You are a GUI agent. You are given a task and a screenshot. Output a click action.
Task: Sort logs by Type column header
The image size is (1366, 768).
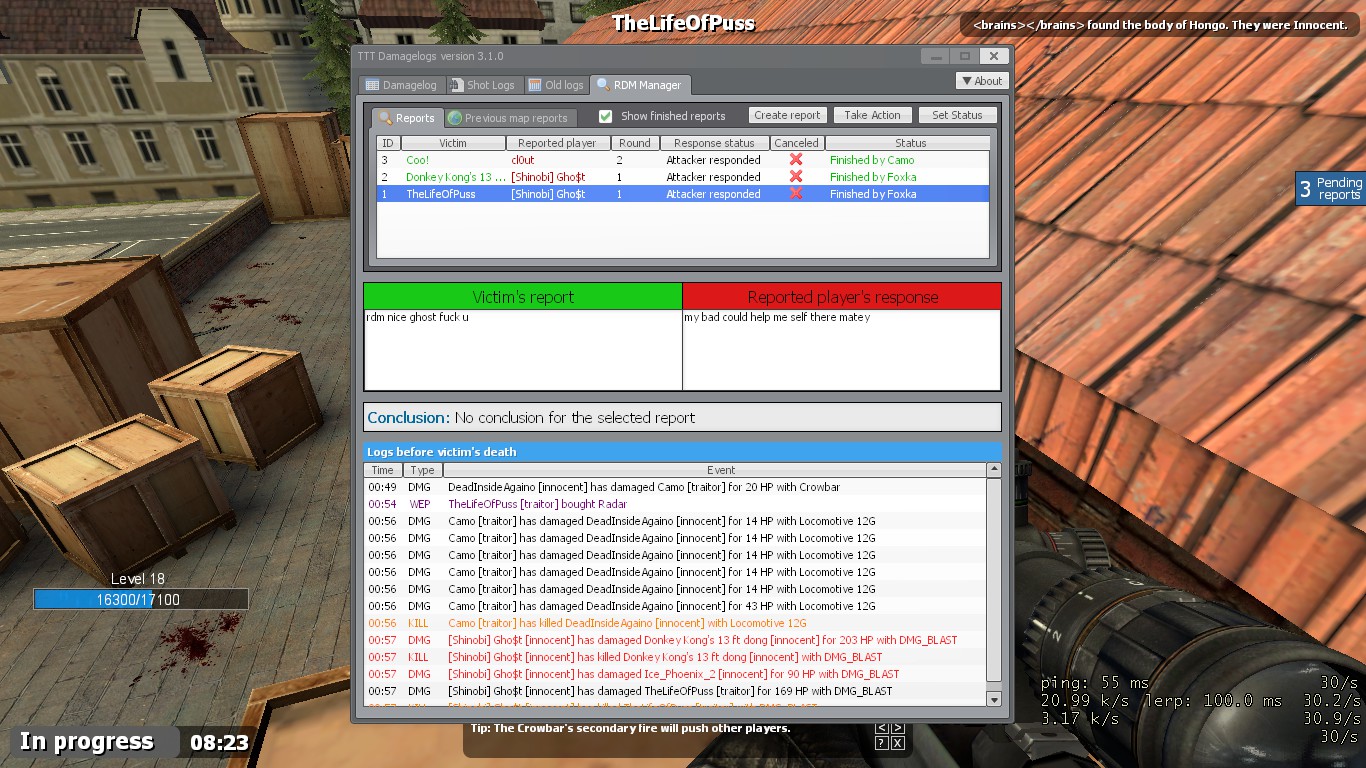(422, 470)
